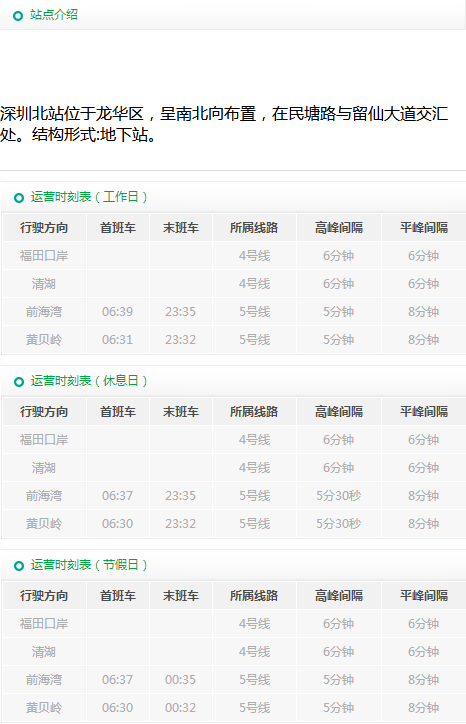Viewport: 466px width, 724px height.
Task: Click the green circle icon beside 运营时刻表(工作日)
Action: point(19,198)
